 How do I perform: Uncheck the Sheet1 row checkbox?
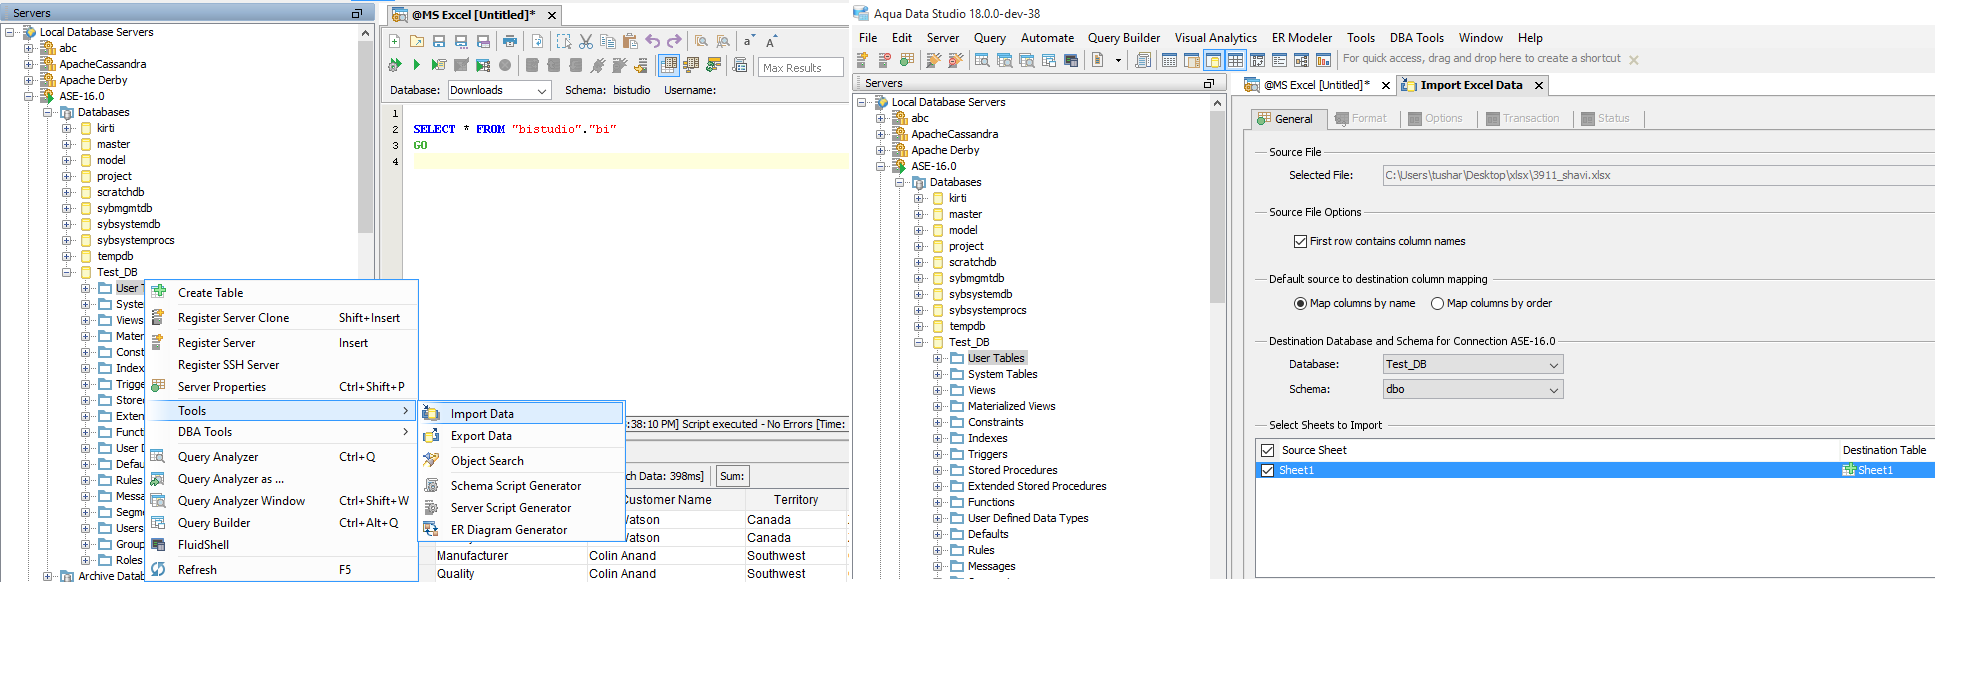point(1268,470)
